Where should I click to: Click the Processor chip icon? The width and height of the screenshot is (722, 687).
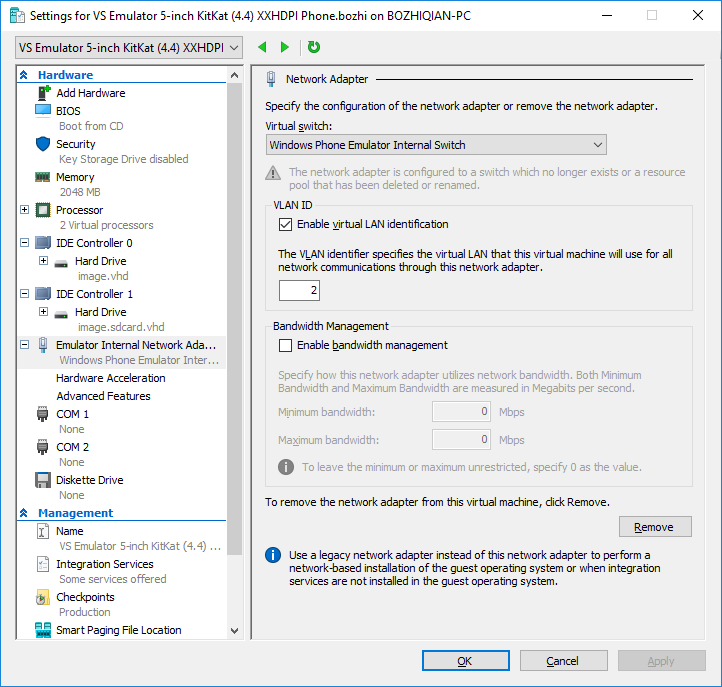(x=43, y=210)
